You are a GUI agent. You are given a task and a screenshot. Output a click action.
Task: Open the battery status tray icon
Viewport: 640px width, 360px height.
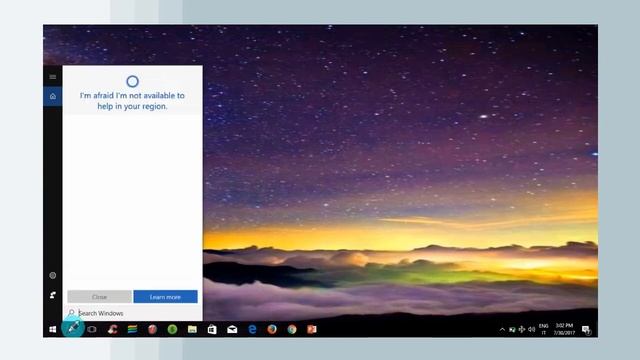point(512,329)
